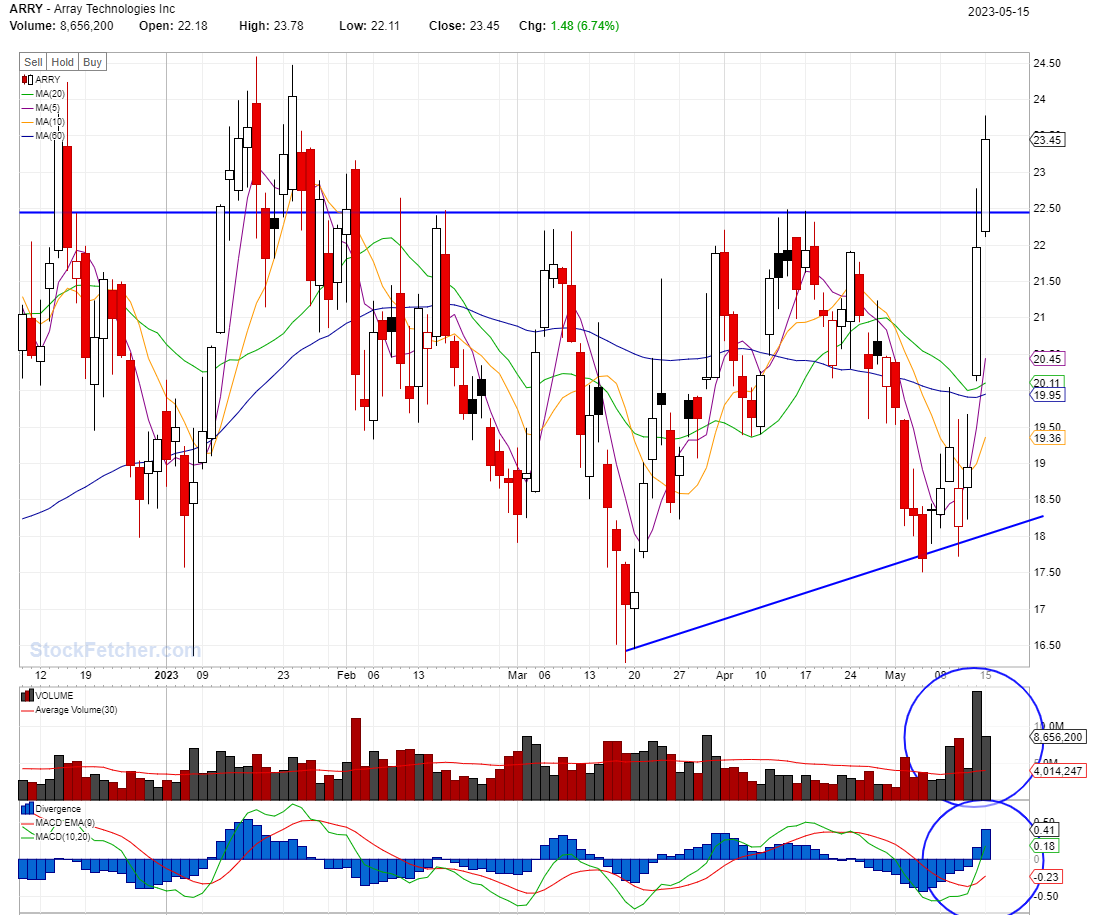Screen dimensions: 1094x915
Task: Click the chart title 'ARRY - Array Technologies Inc'
Action: tap(92, 9)
